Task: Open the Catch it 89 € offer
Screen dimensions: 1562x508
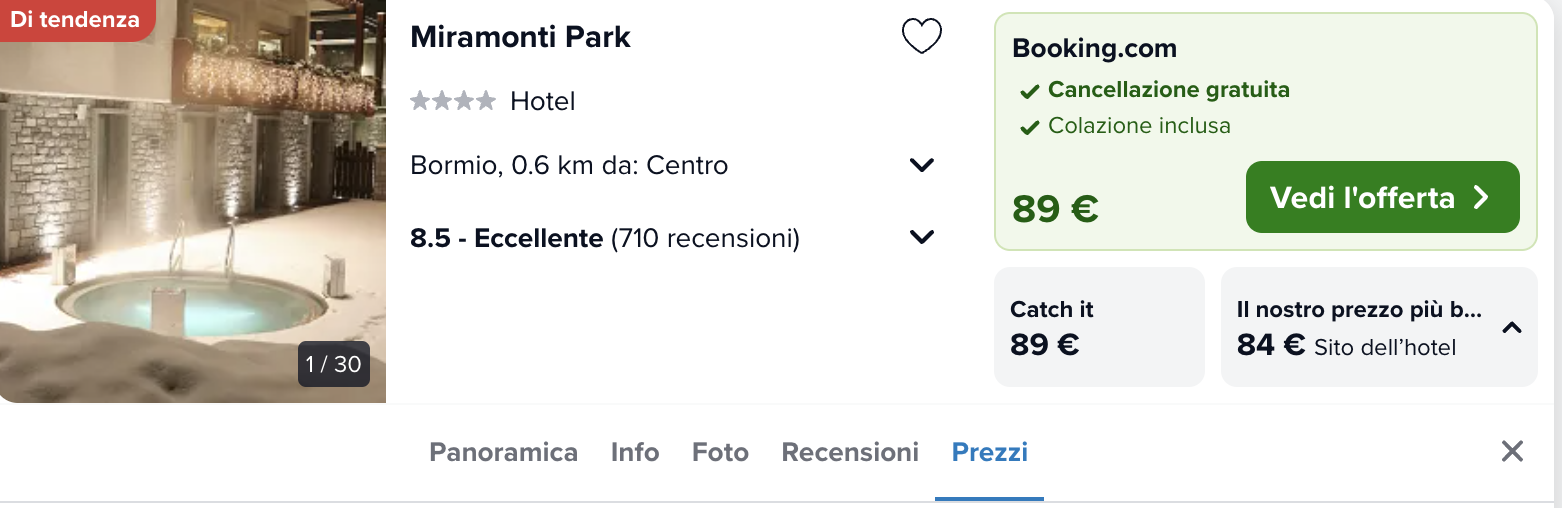Action: (1099, 327)
